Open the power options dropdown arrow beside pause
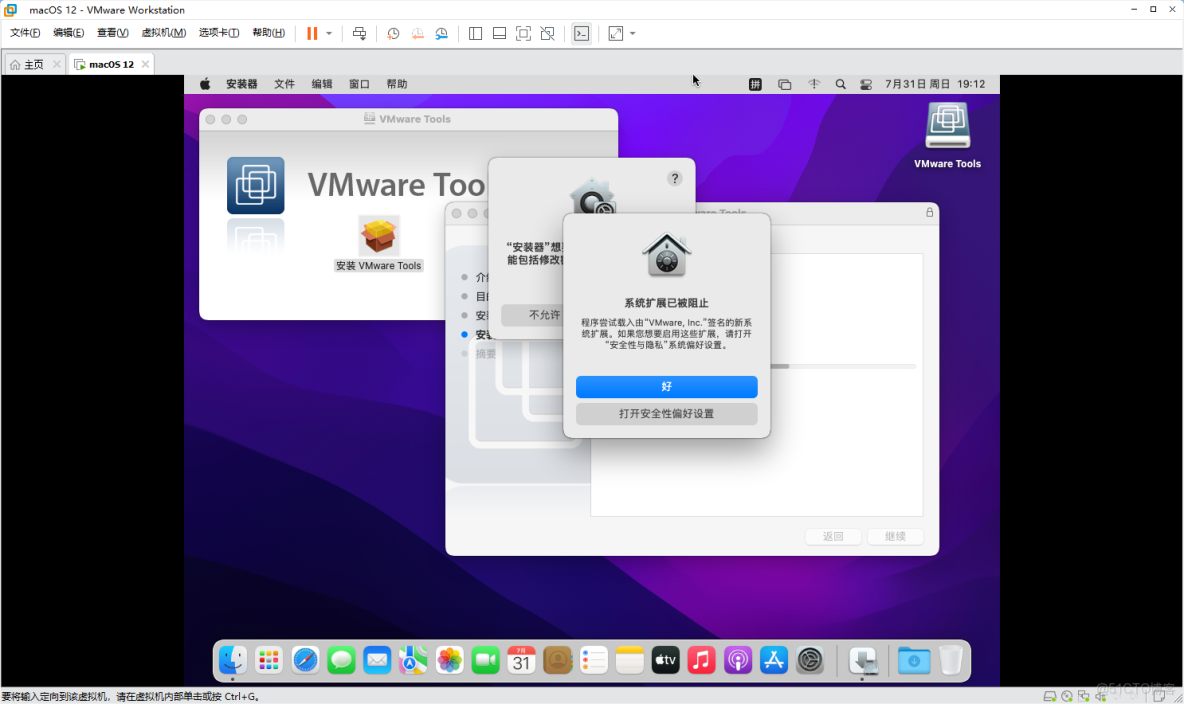Screen dimensions: 1184x704 coord(329,33)
